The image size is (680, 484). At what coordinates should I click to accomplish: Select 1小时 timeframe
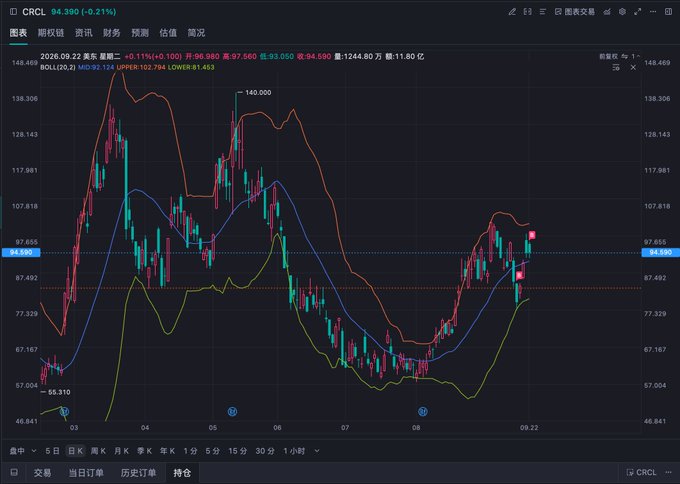click(x=294, y=451)
